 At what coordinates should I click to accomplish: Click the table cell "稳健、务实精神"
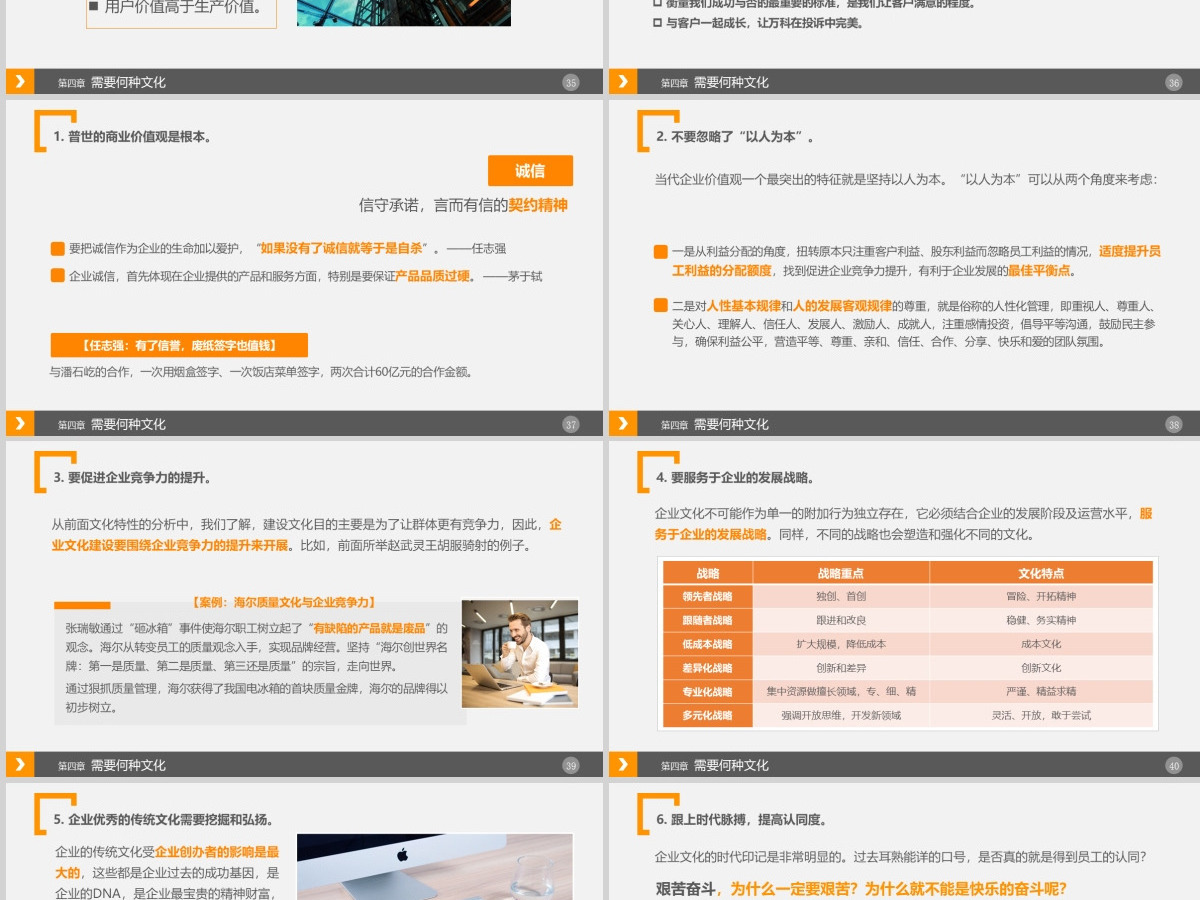(1041, 620)
